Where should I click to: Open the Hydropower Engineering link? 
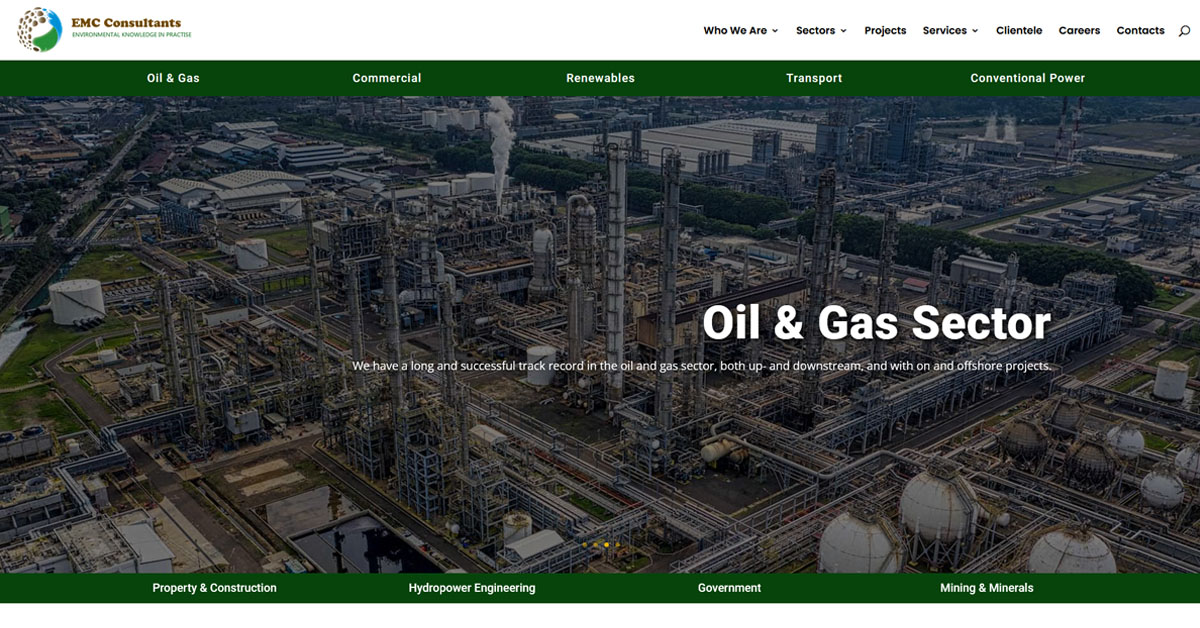[472, 588]
